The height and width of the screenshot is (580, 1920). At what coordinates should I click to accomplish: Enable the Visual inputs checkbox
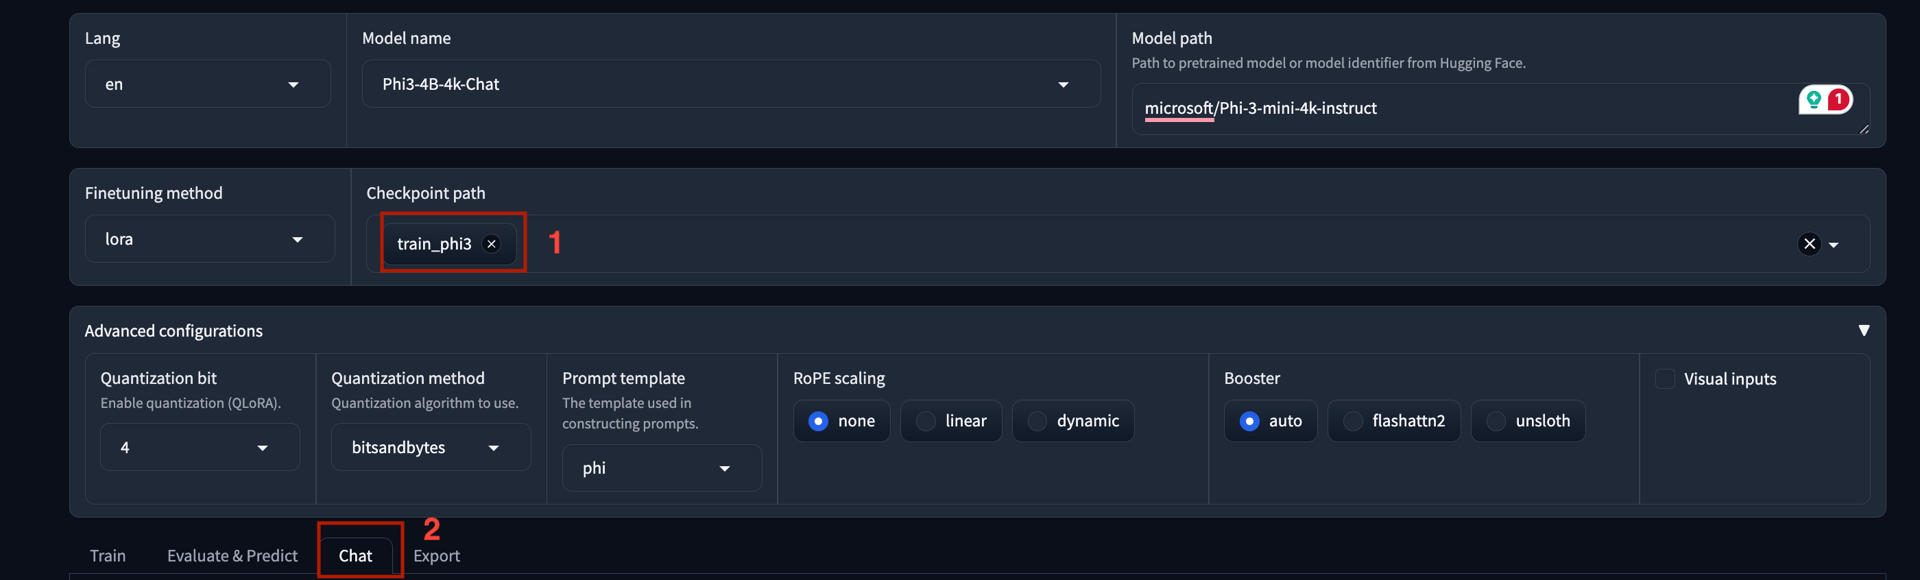coord(1665,379)
